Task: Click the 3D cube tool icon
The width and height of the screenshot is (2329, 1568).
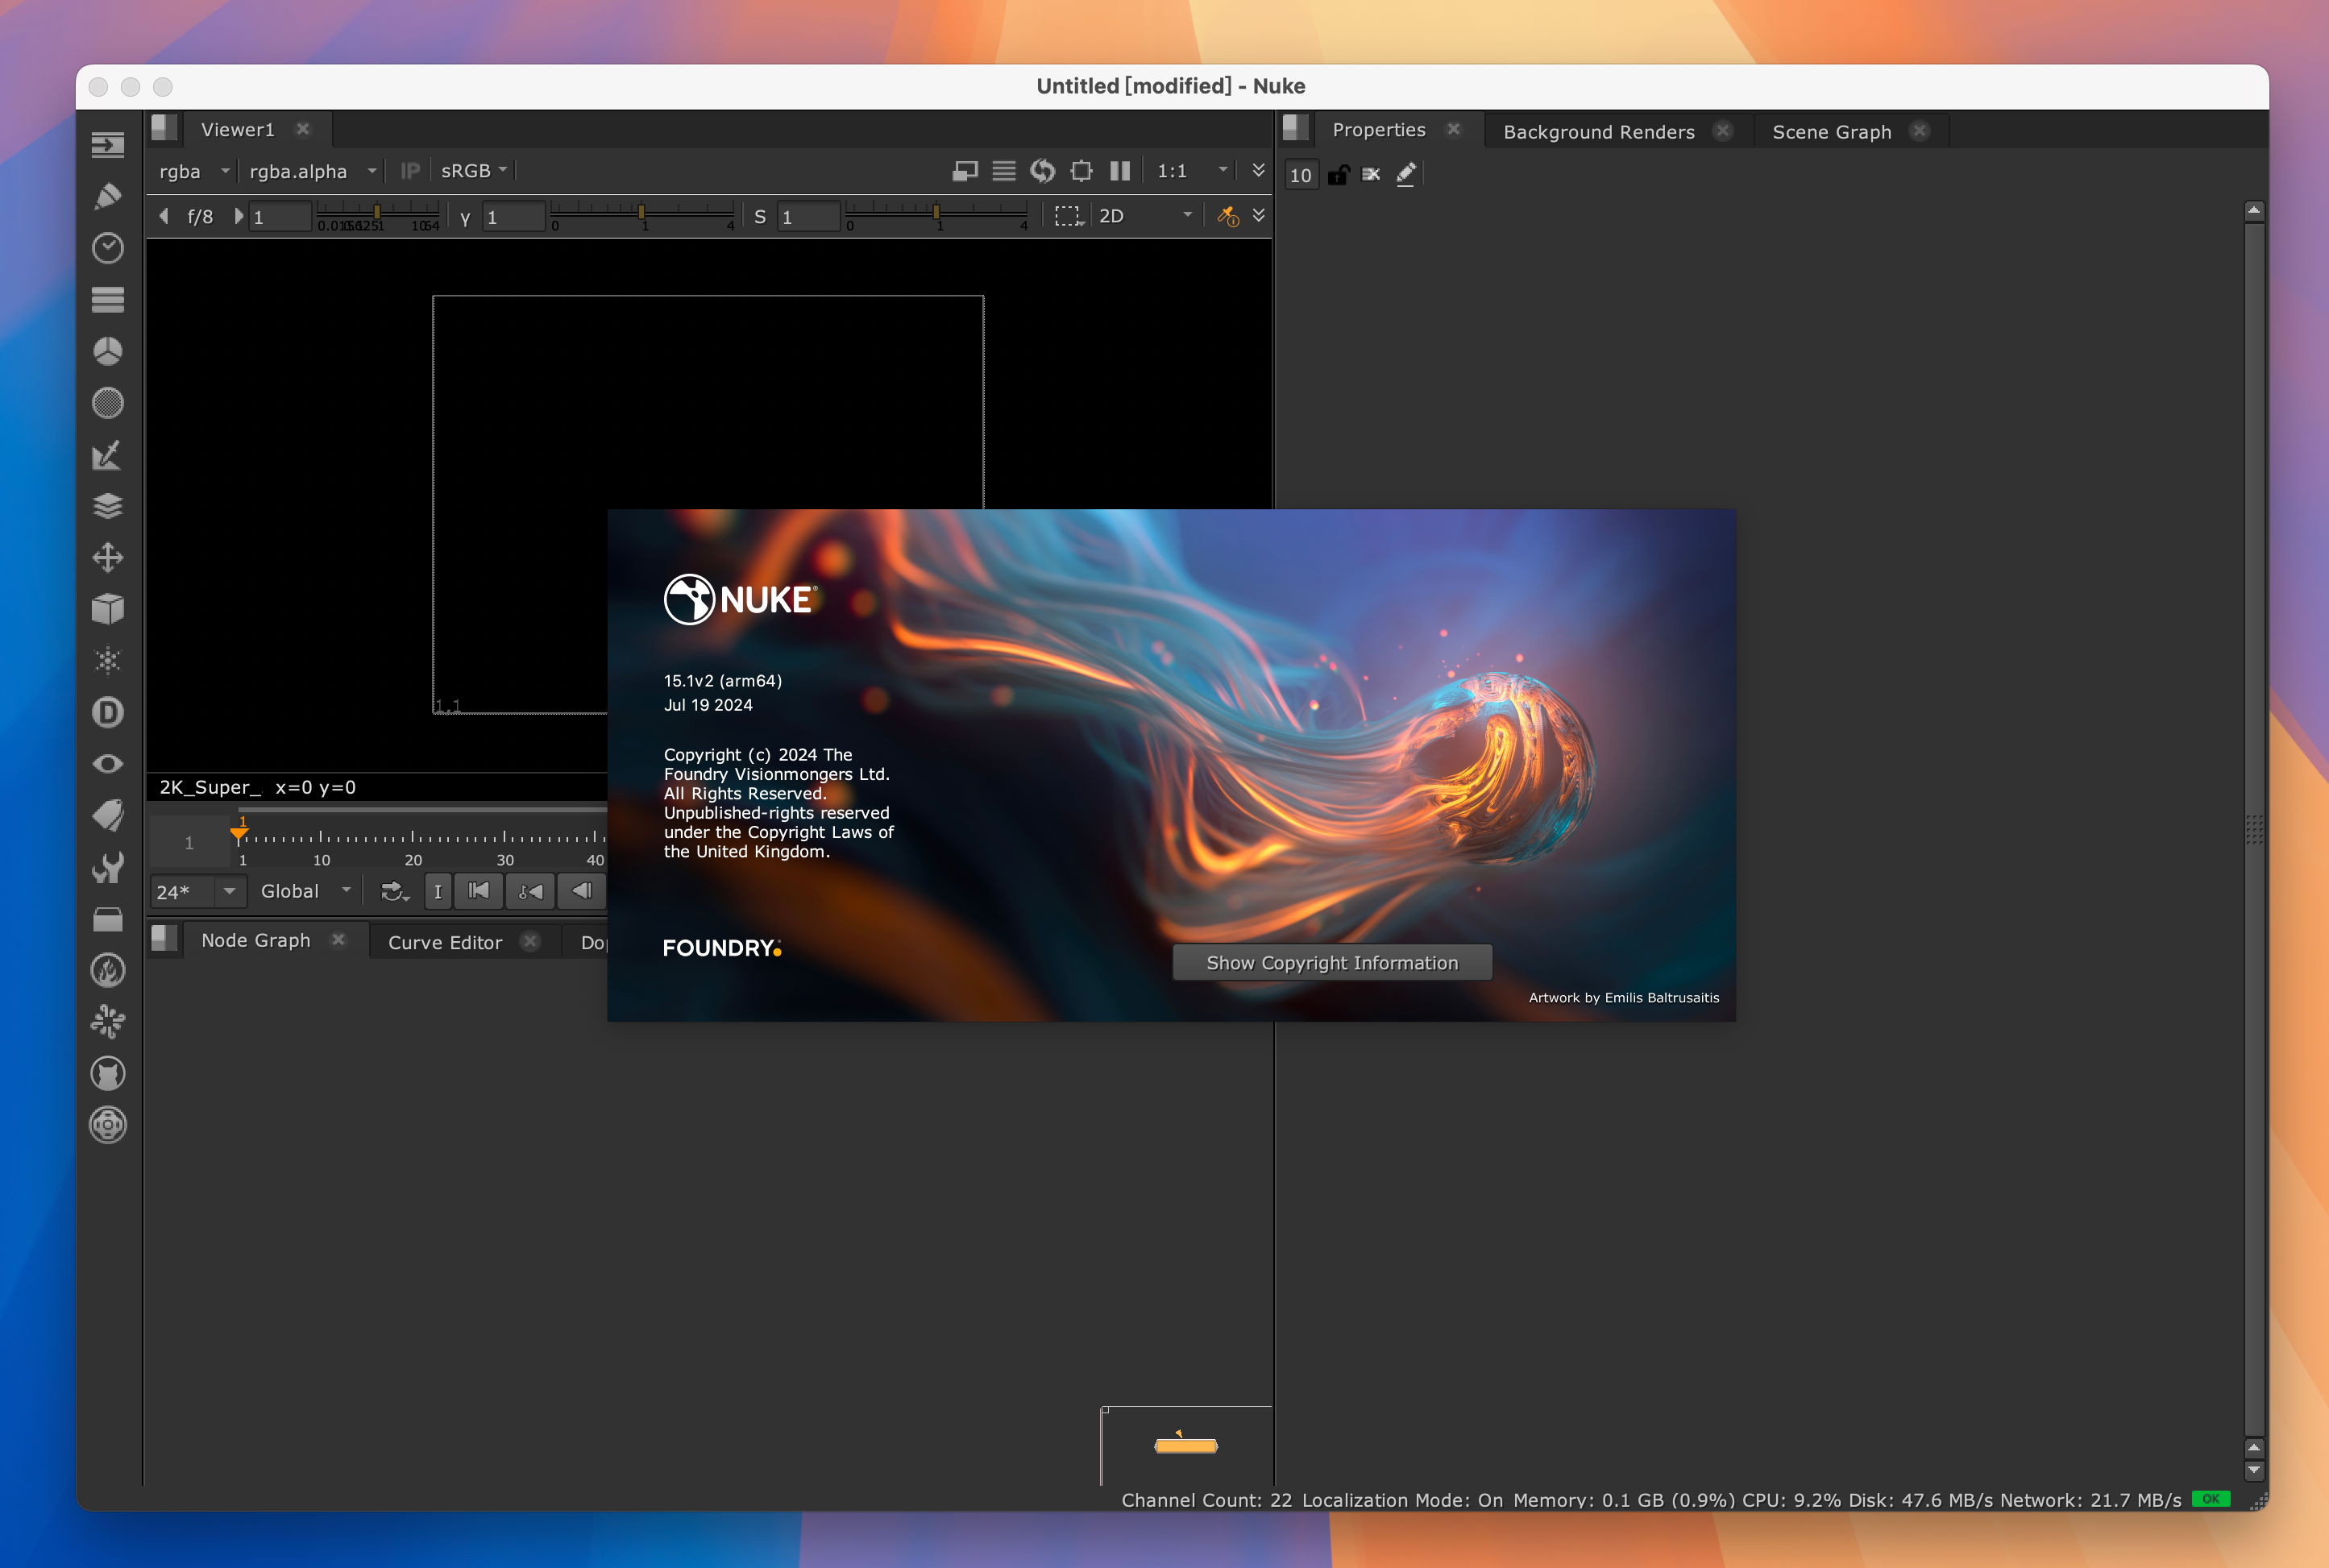Action: [109, 611]
